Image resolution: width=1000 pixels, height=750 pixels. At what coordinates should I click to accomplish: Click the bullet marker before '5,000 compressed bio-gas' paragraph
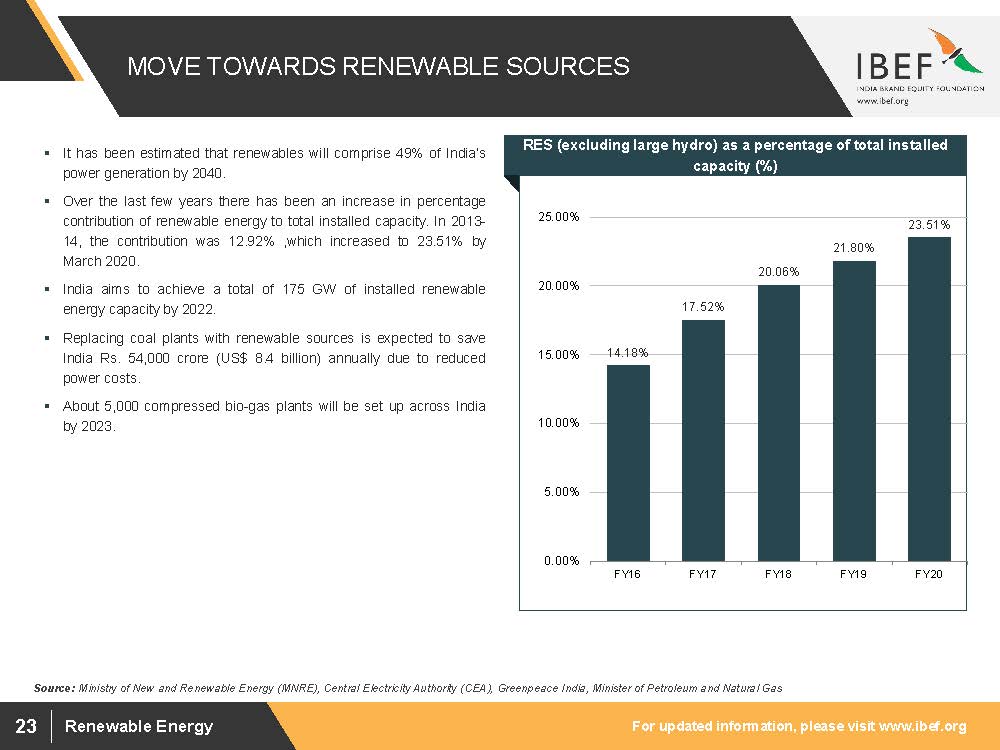47,407
